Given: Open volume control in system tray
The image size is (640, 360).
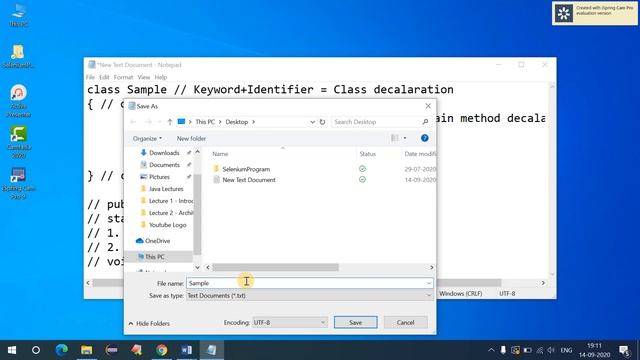Looking at the screenshot, I should pyautogui.click(x=551, y=350).
